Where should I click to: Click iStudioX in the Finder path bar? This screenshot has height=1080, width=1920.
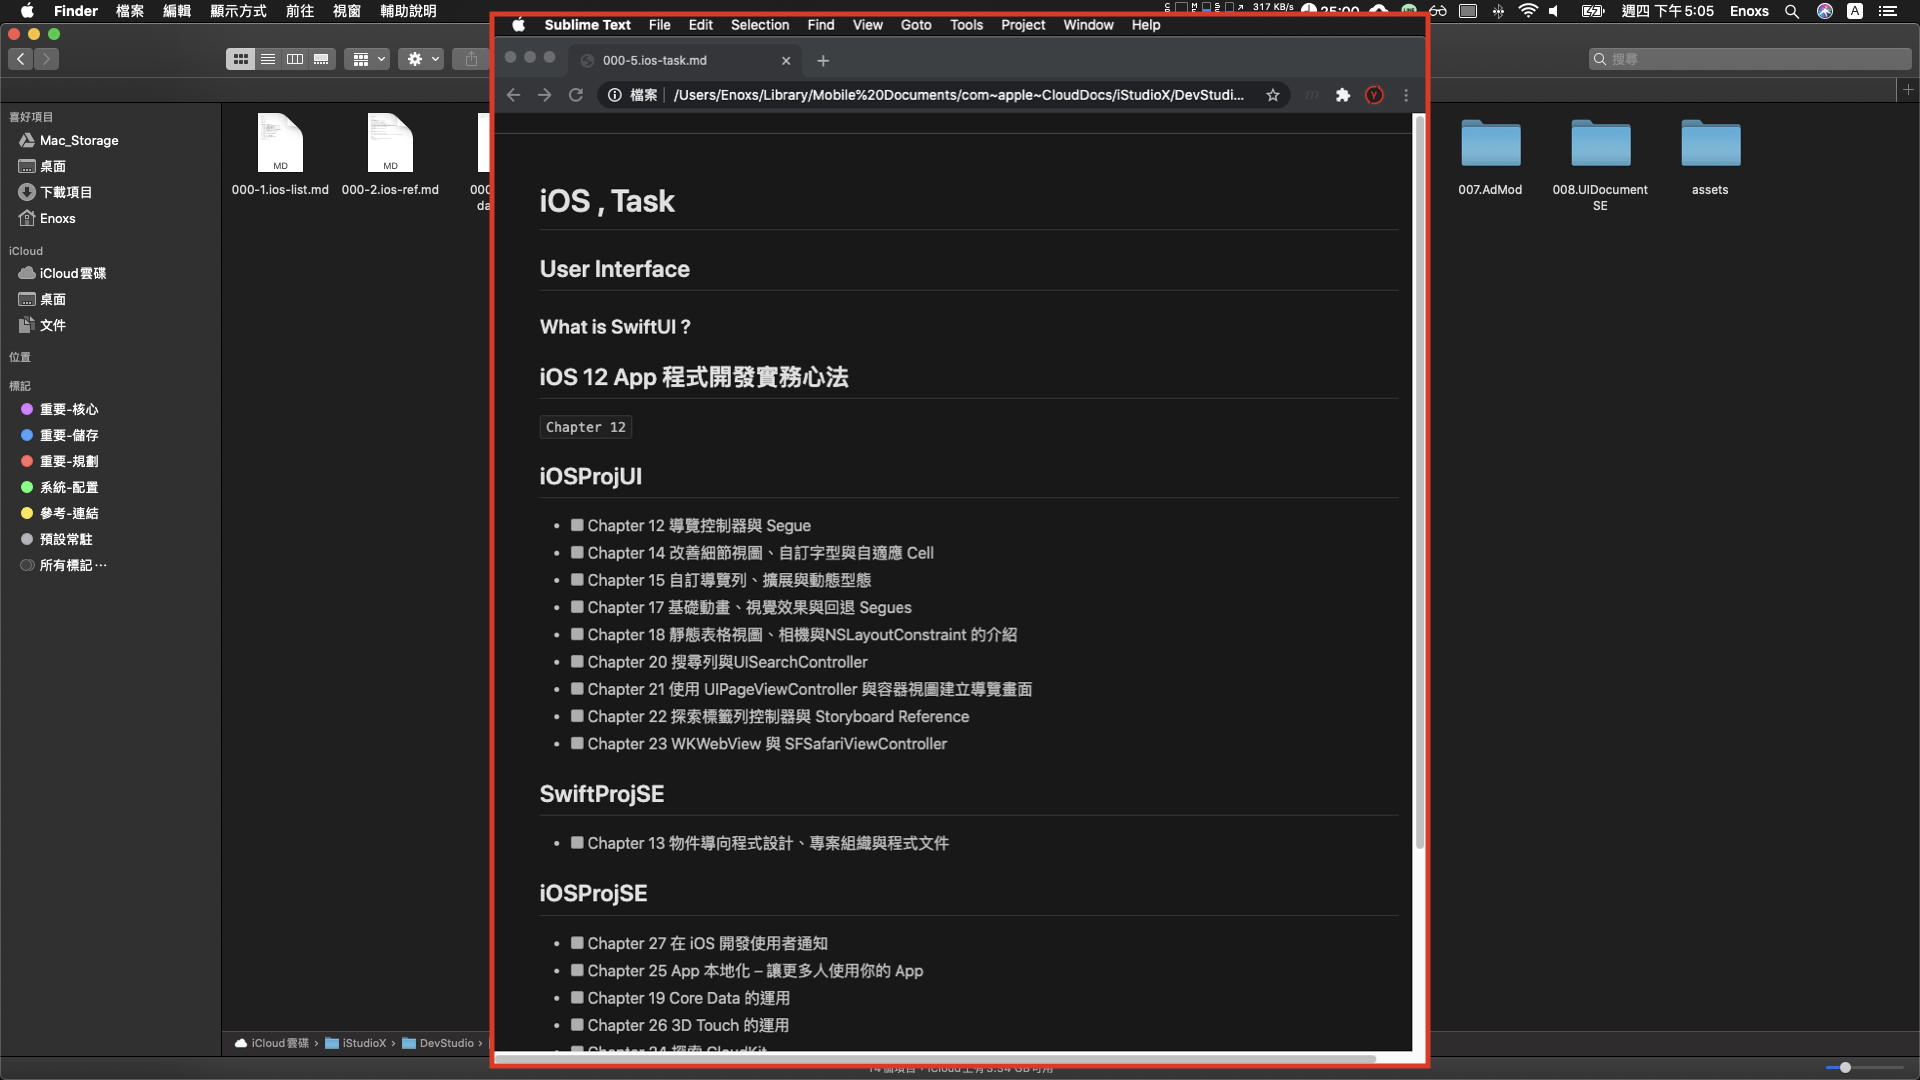tap(356, 1043)
